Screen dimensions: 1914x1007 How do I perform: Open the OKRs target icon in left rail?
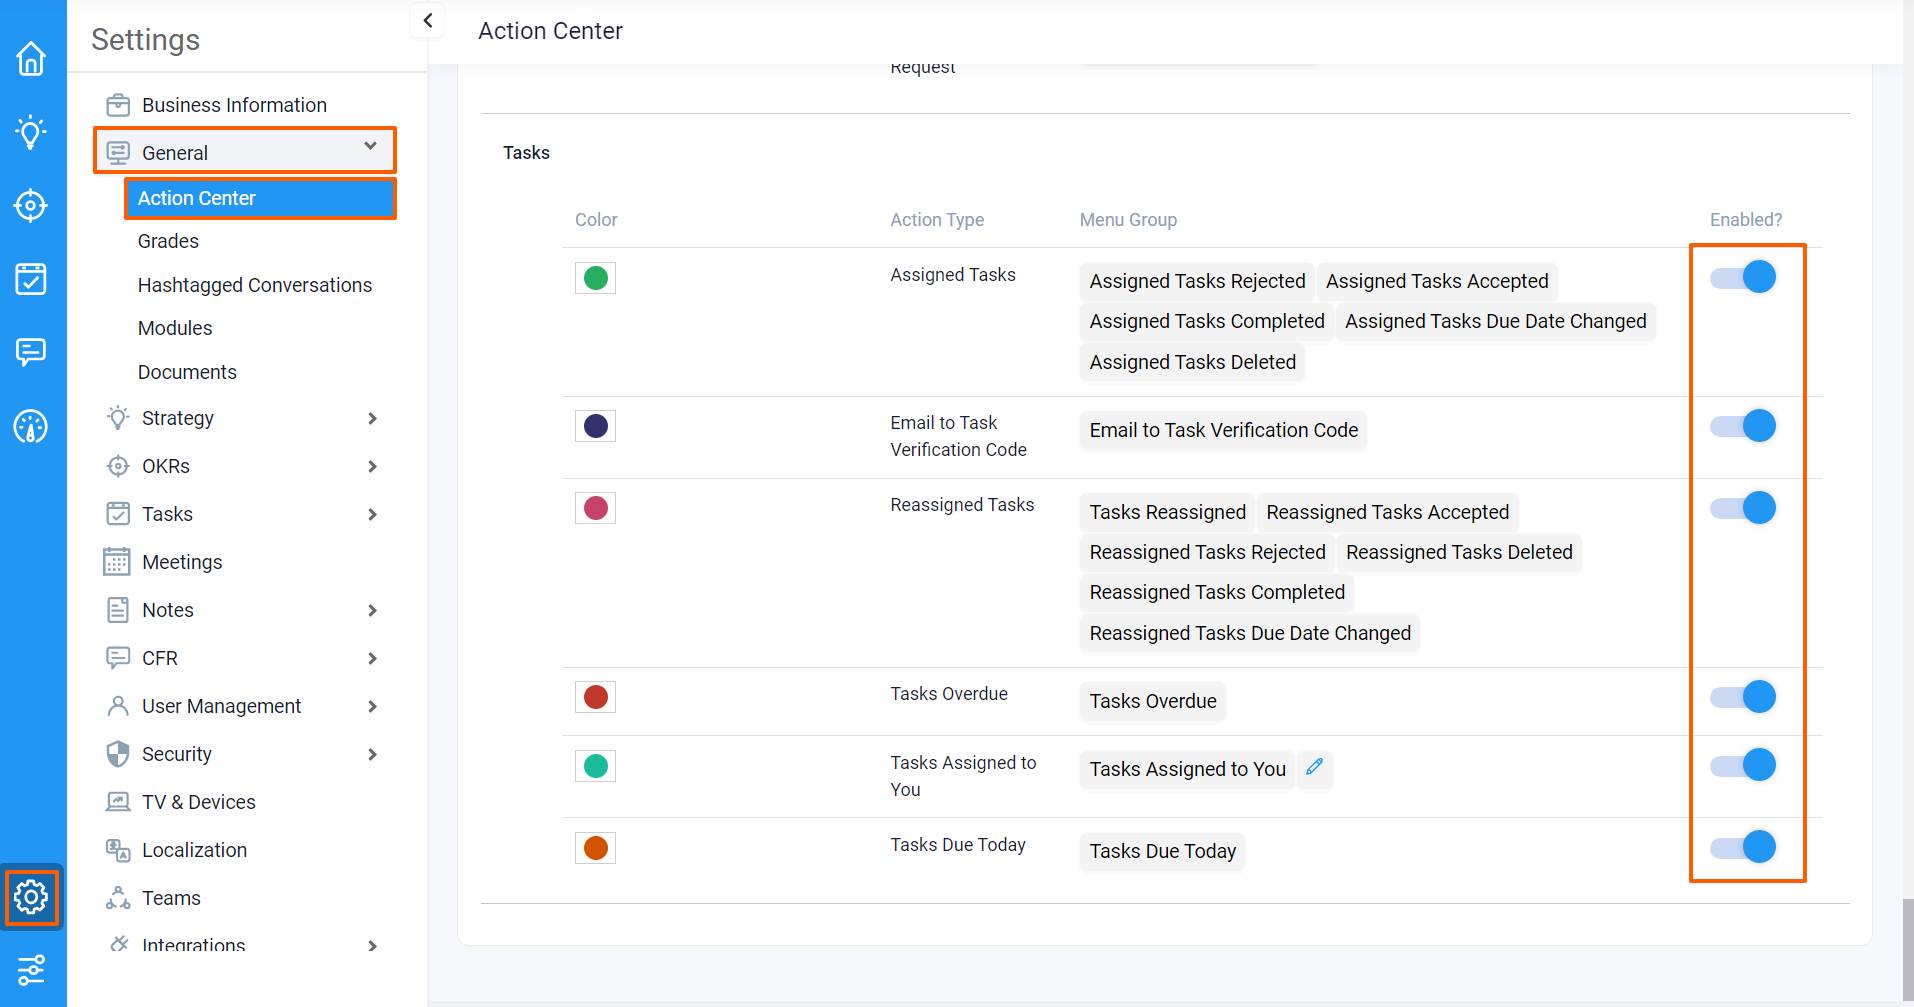(31, 206)
